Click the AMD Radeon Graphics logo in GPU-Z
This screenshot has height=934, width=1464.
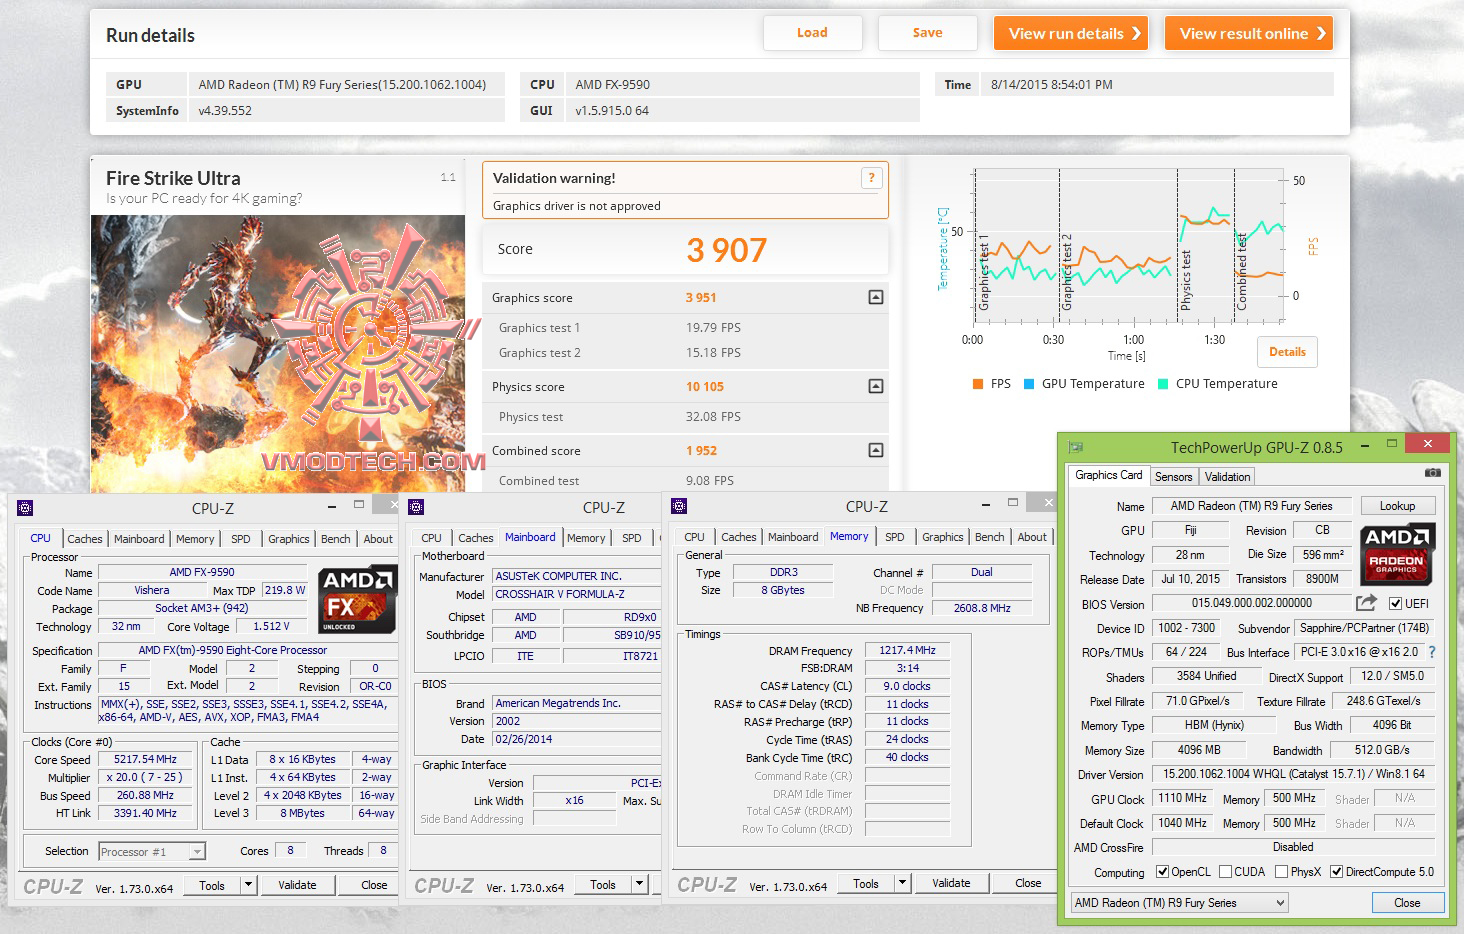1397,554
